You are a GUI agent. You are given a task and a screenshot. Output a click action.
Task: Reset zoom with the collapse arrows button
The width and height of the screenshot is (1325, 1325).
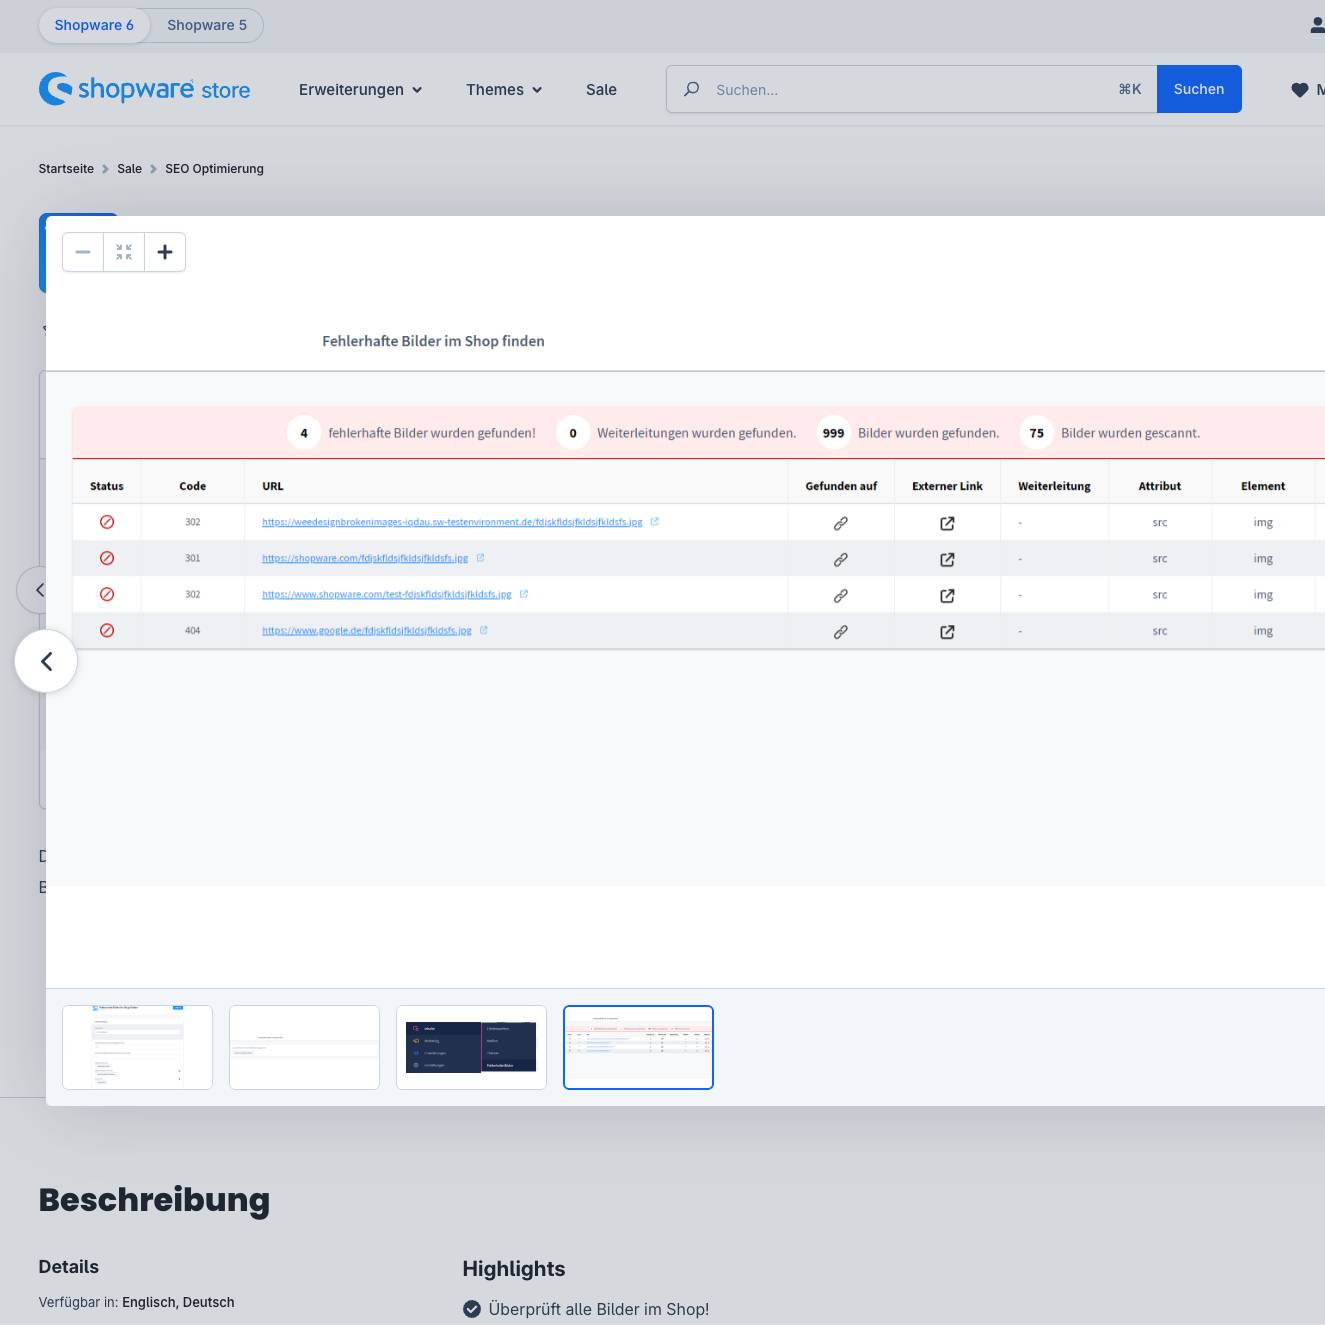click(124, 252)
